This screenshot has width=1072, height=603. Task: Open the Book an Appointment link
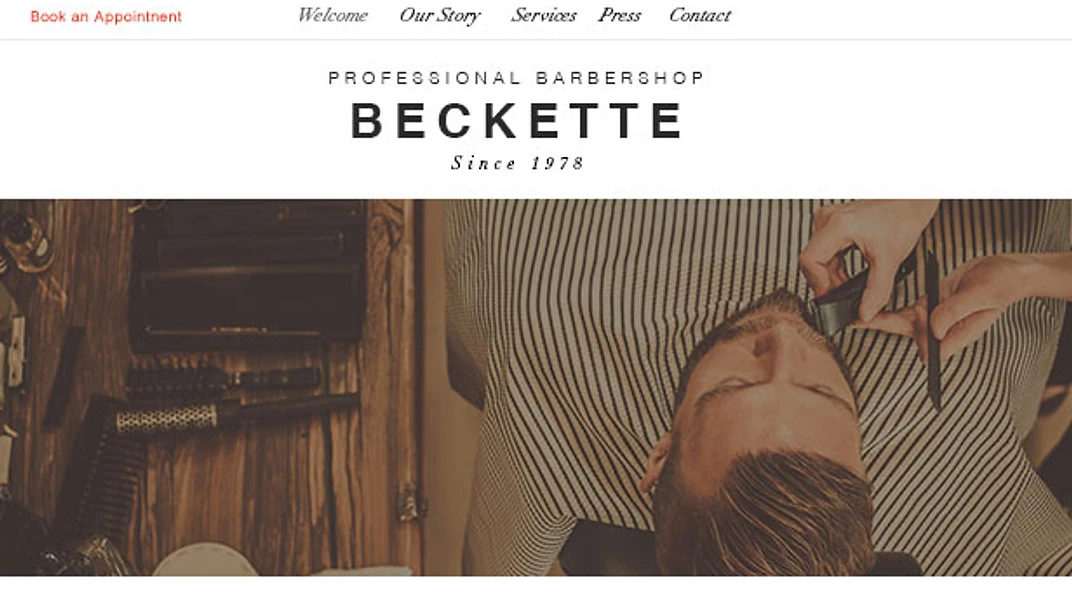click(106, 16)
